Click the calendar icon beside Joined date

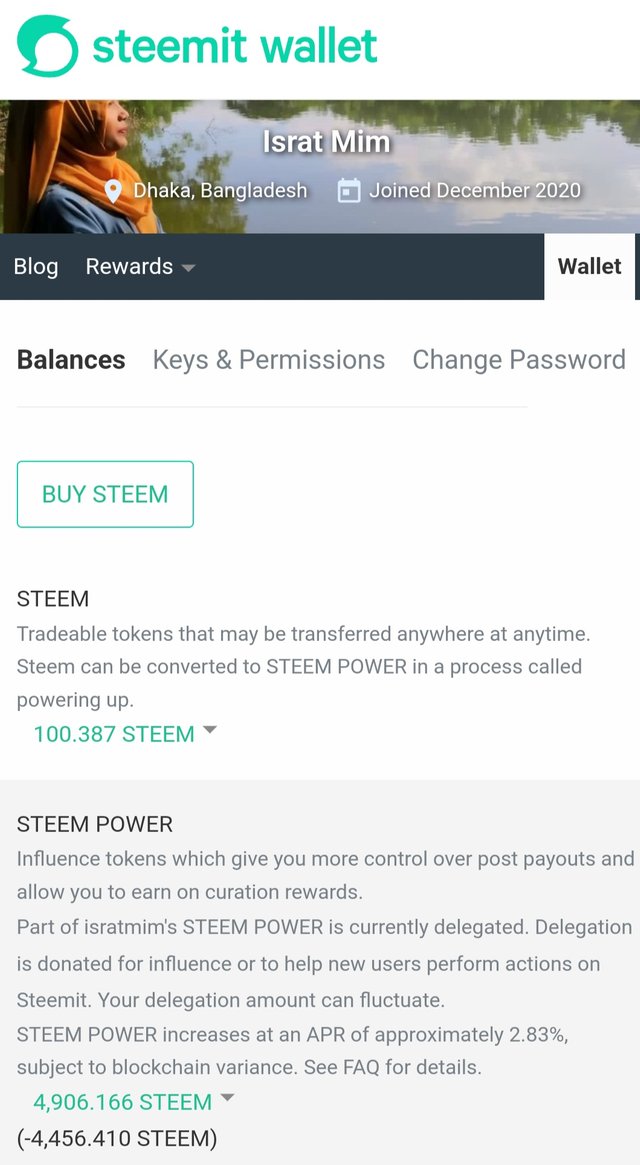[349, 190]
